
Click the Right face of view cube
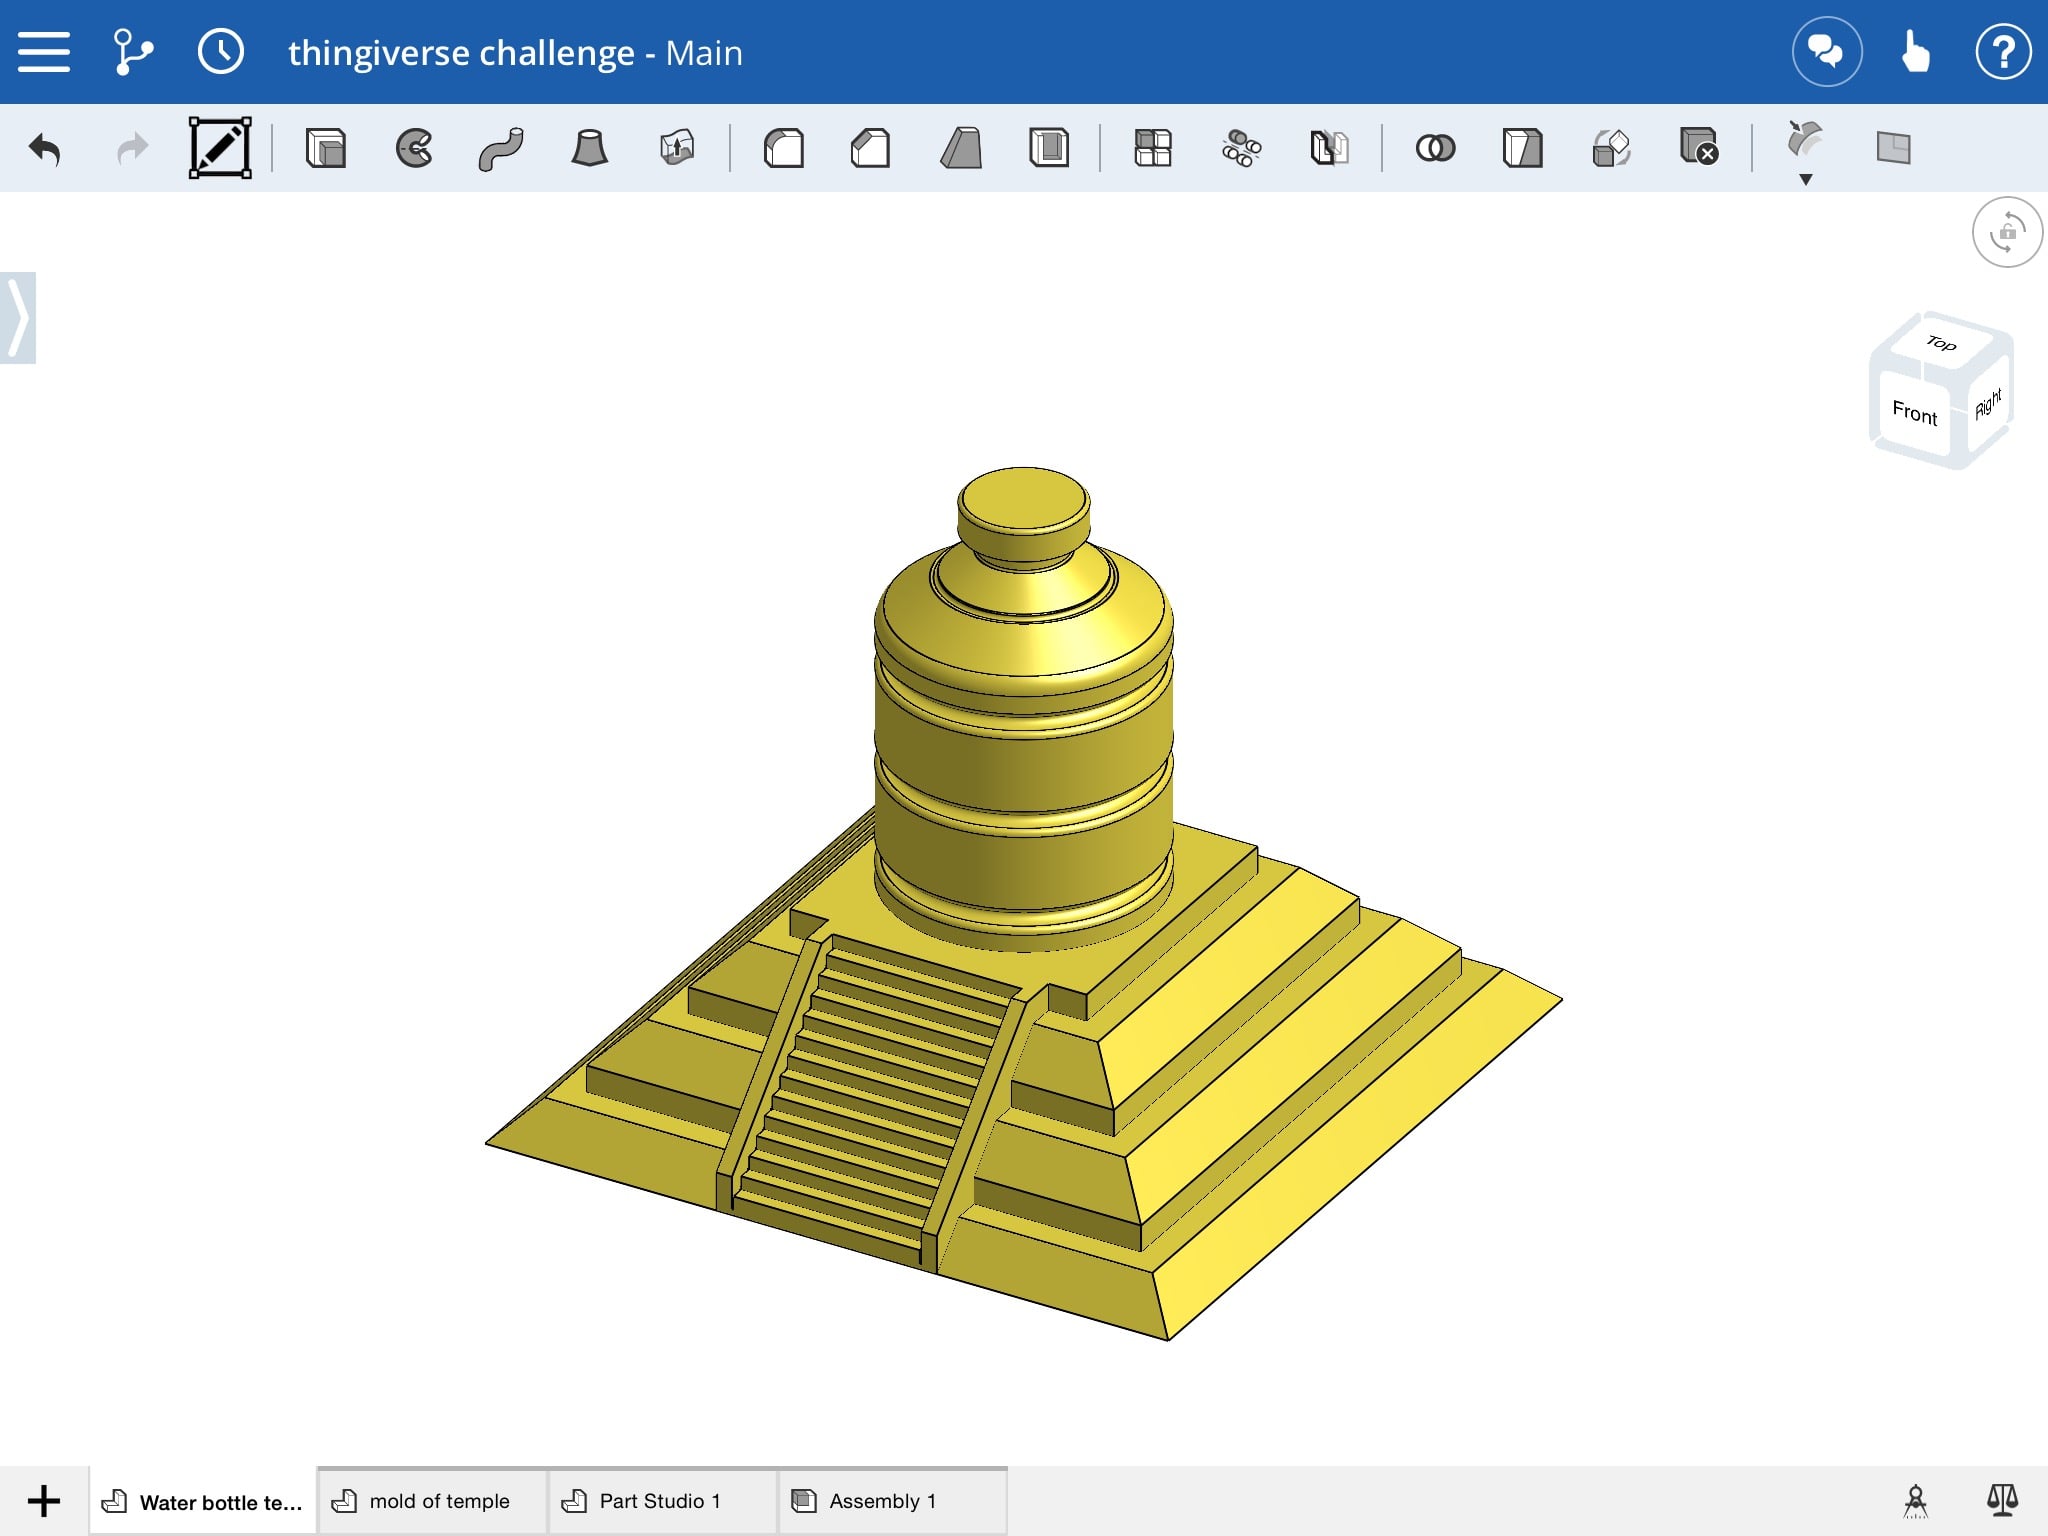[1988, 403]
